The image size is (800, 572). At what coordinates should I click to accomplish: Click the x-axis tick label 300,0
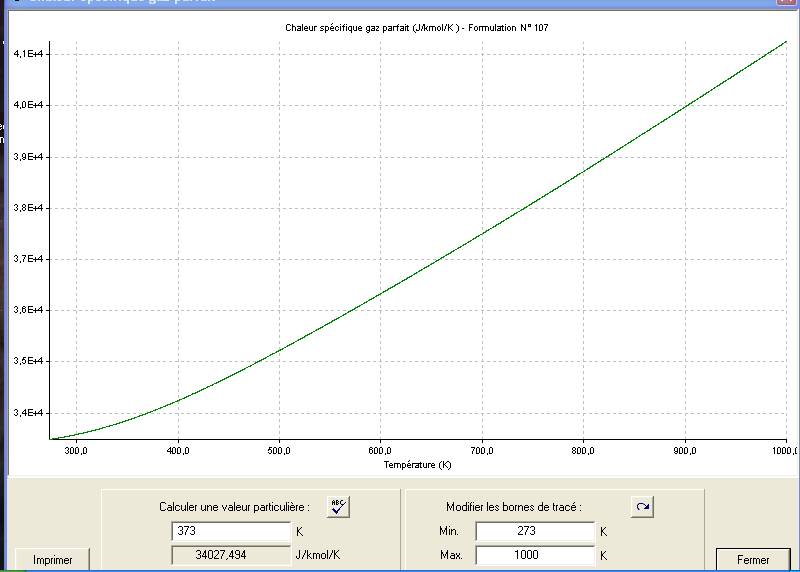pos(76,451)
